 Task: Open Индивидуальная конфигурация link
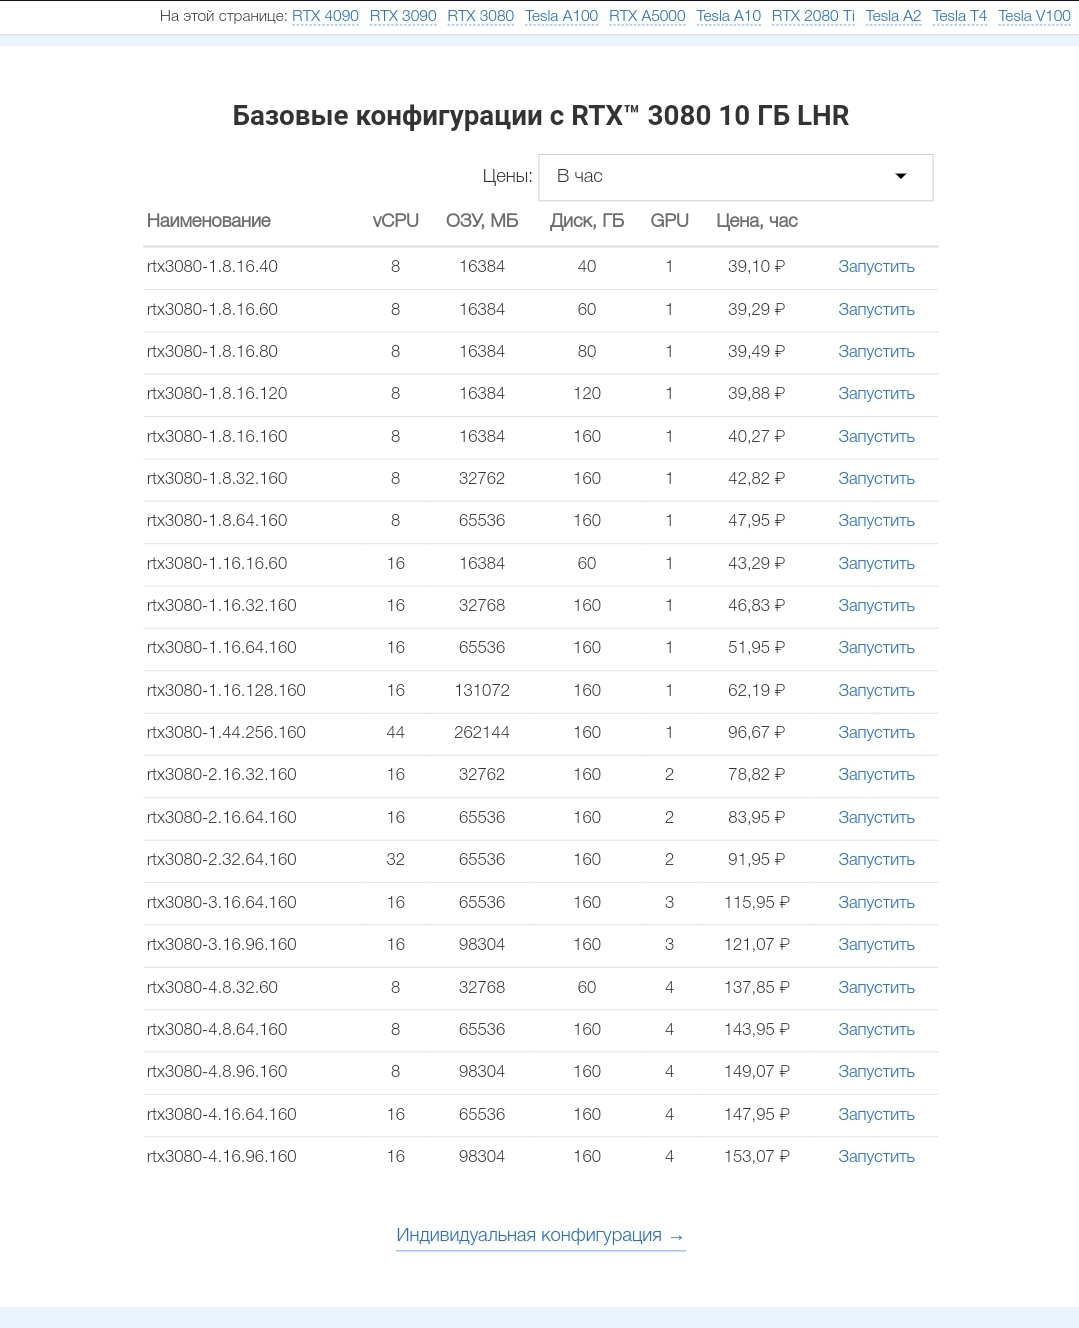click(x=540, y=1236)
